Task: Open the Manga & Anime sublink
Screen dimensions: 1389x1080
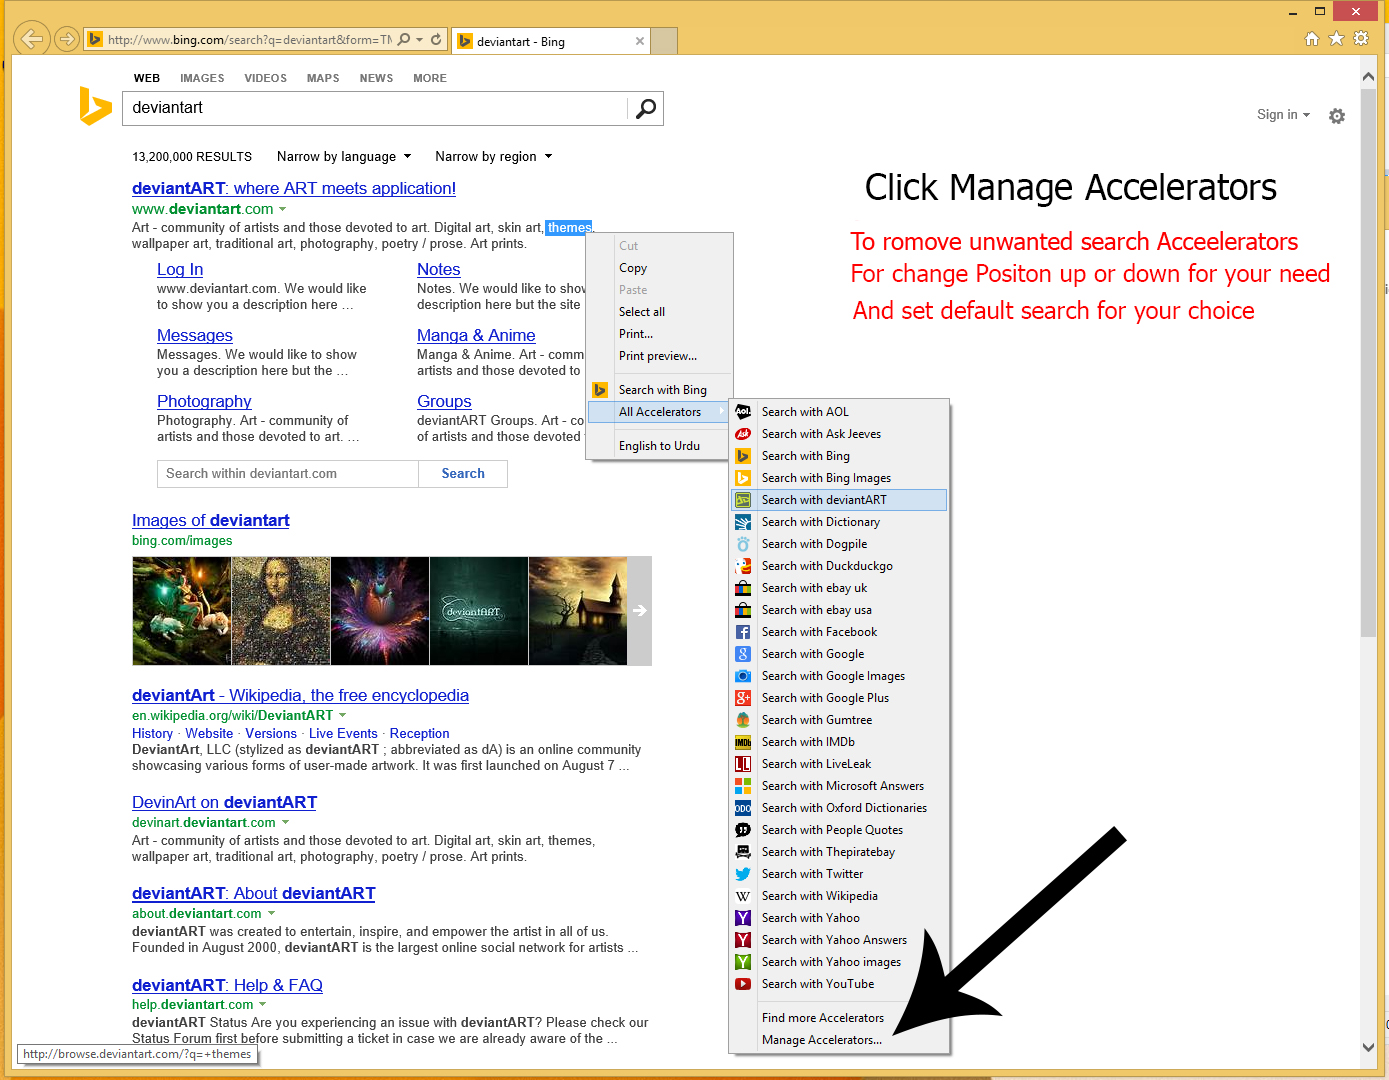Action: click(x=476, y=335)
